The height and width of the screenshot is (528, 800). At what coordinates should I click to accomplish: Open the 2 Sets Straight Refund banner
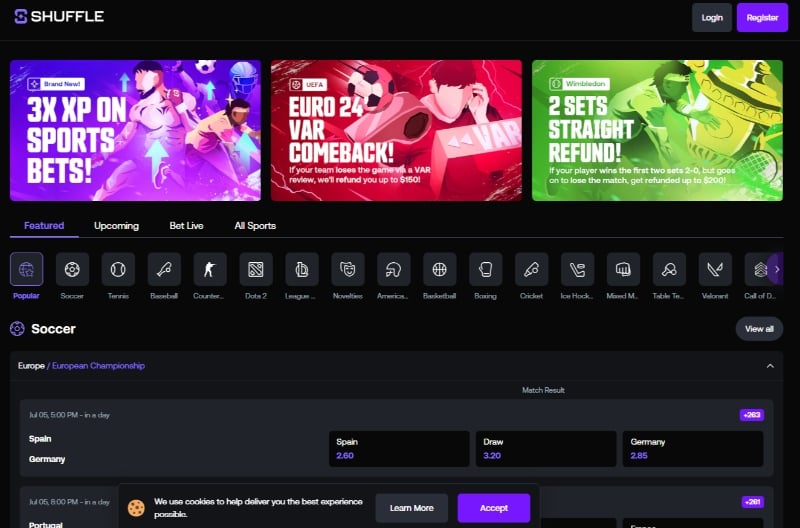657,131
